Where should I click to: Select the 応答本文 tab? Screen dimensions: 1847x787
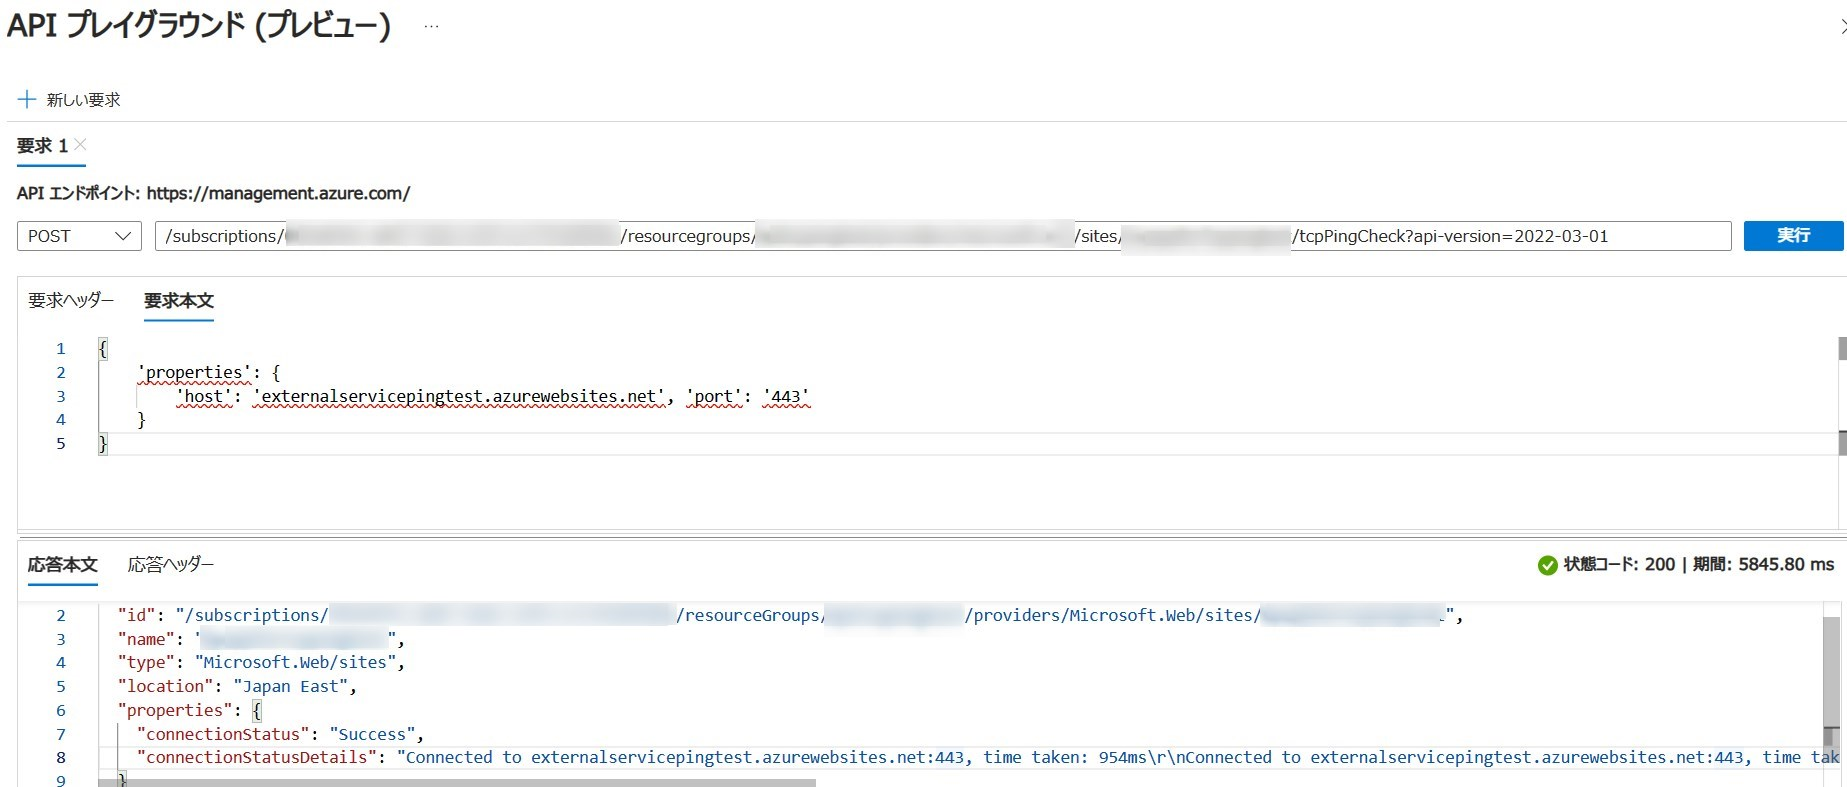pos(62,565)
